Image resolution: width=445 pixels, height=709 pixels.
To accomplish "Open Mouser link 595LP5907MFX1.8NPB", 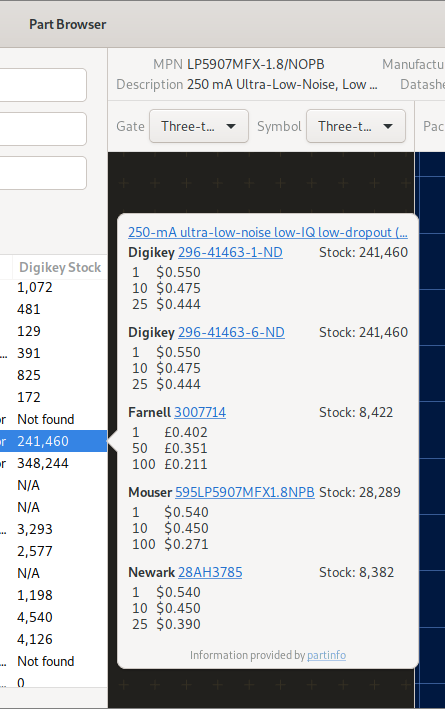I will pyautogui.click(x=245, y=492).
